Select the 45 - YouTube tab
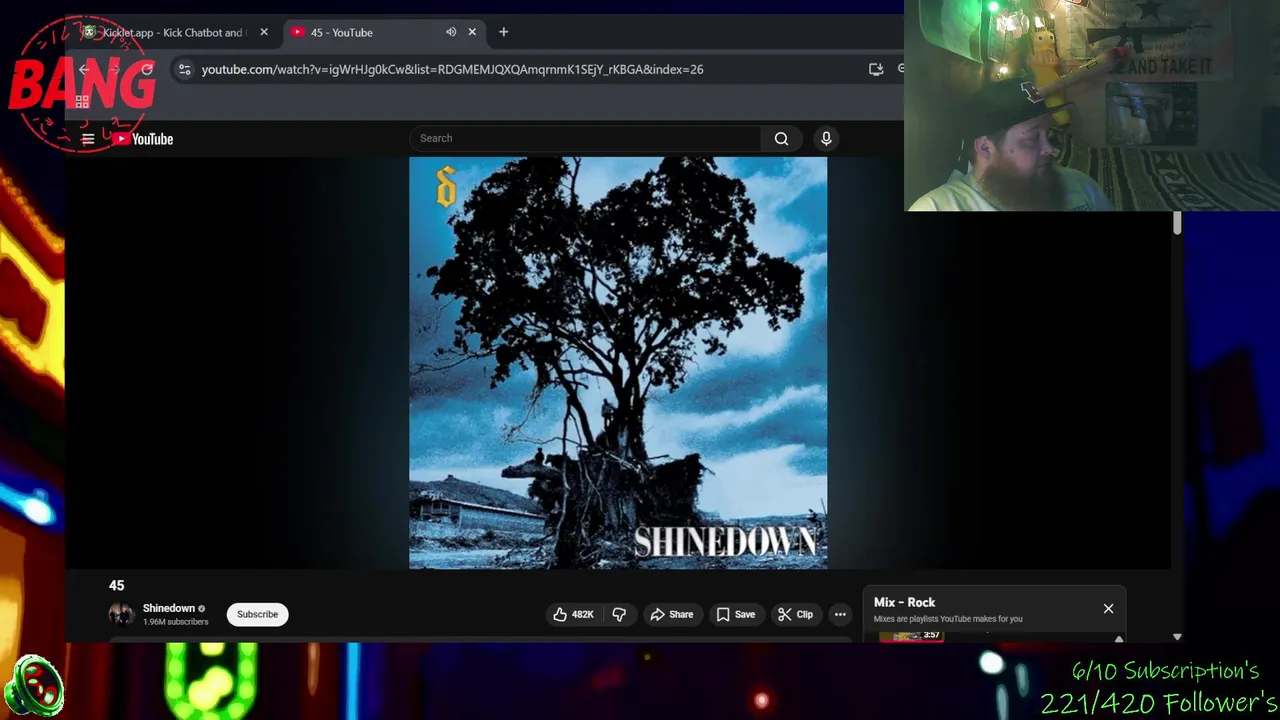The width and height of the screenshot is (1280, 720). [383, 32]
